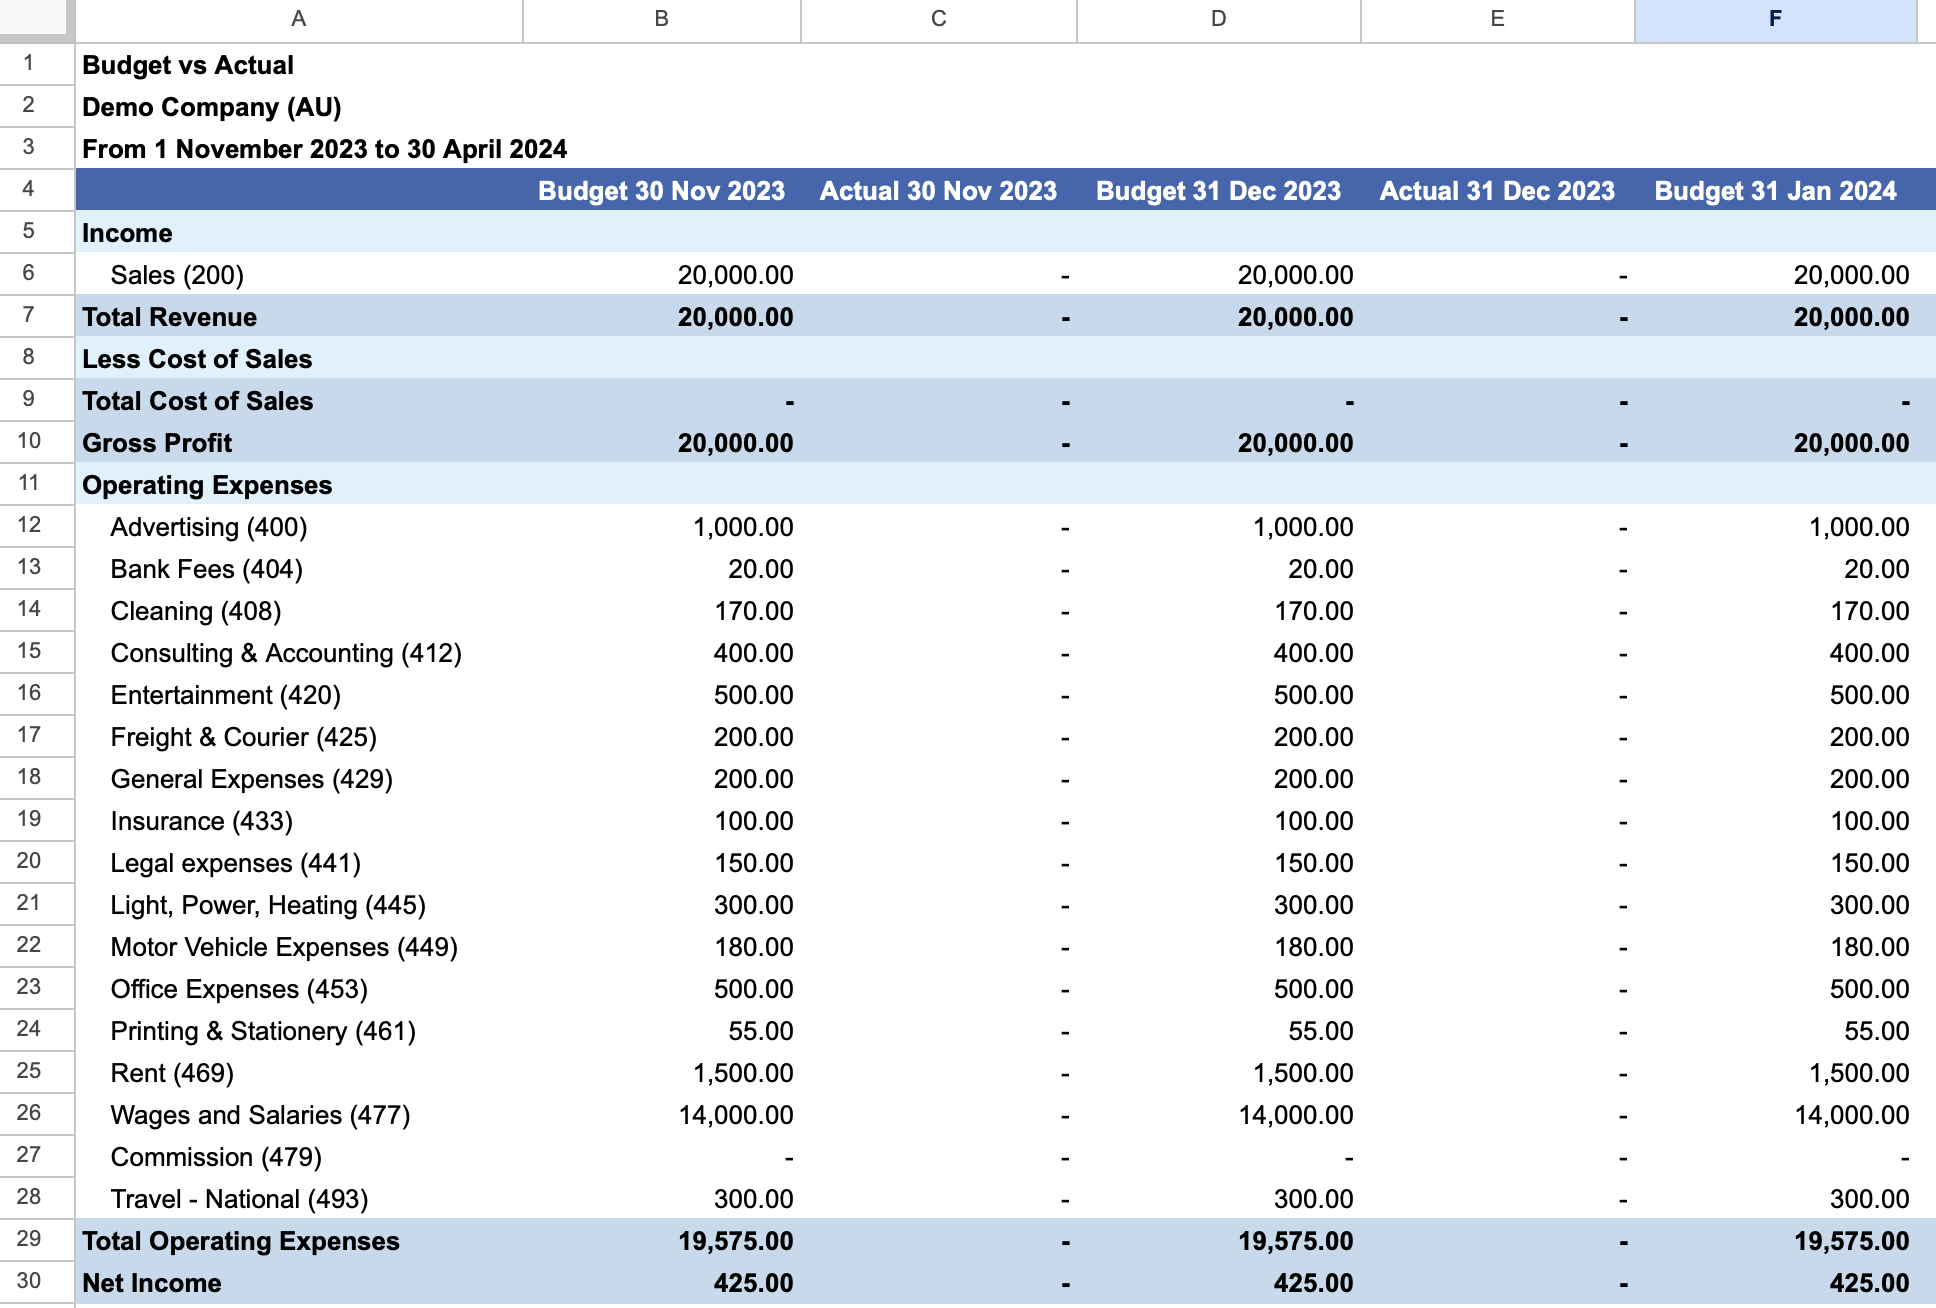This screenshot has width=1936, height=1308.
Task: Click 'Motor Vehicle Expenses (449)' cell
Action: 299,947
